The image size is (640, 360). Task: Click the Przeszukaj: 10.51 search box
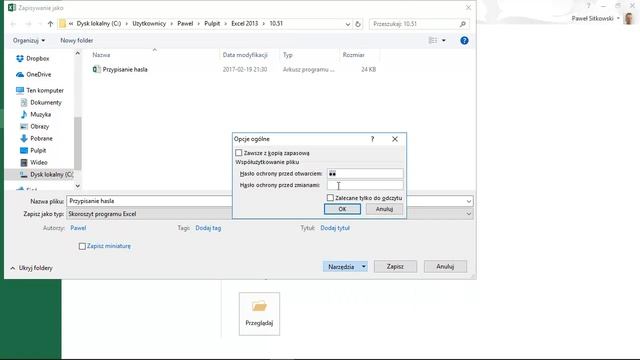pos(419,24)
